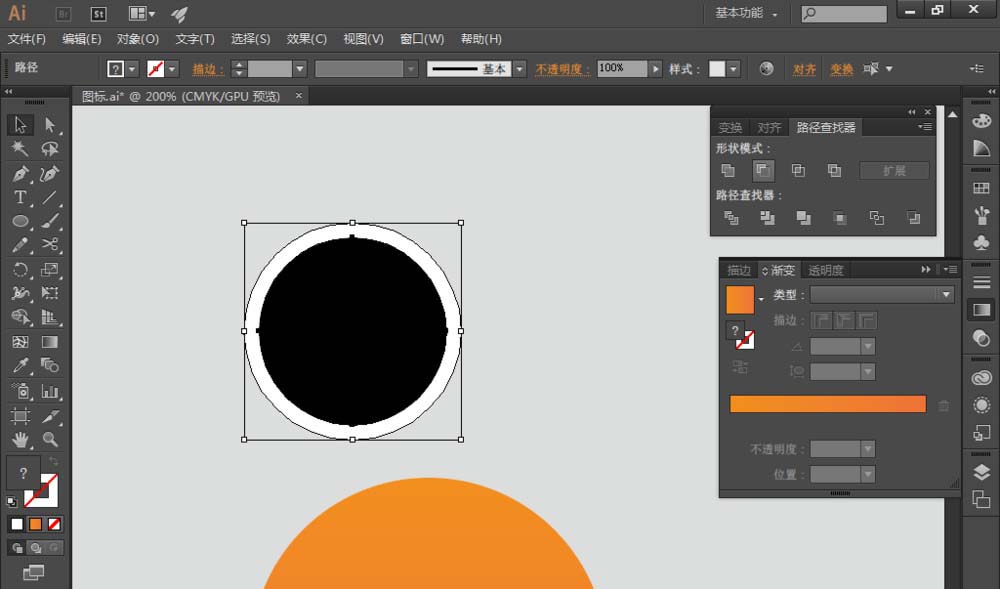Select the Rotate tool

tap(20, 269)
